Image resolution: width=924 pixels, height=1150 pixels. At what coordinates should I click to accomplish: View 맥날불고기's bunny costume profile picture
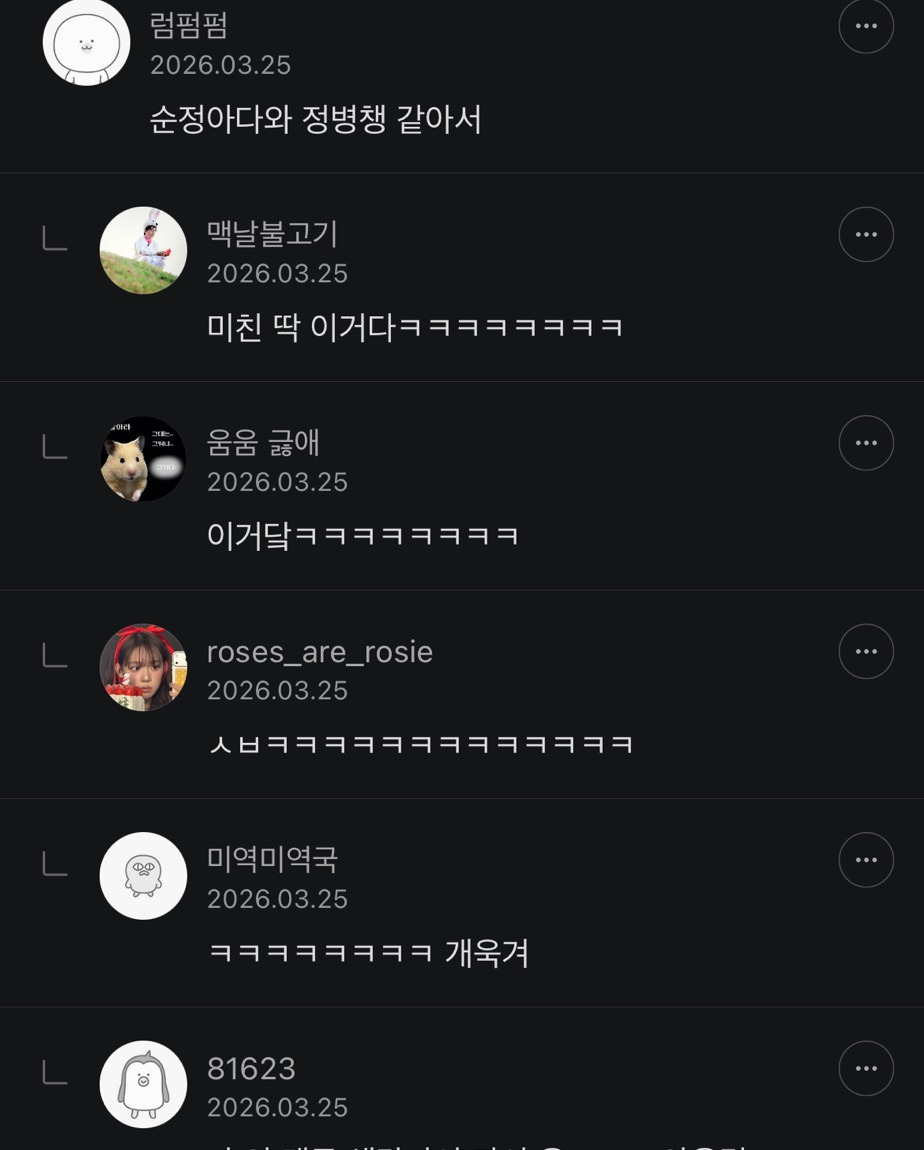[143, 250]
